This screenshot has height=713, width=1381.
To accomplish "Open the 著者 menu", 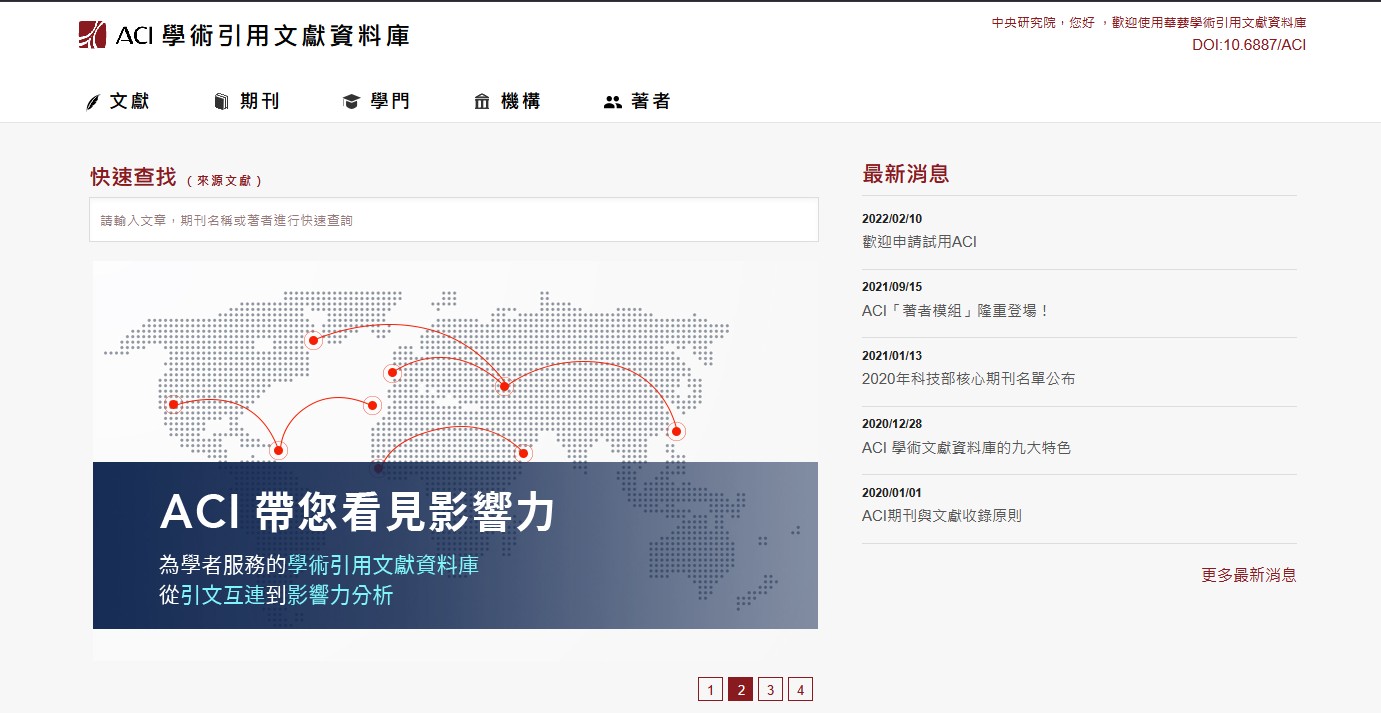I will [651, 101].
